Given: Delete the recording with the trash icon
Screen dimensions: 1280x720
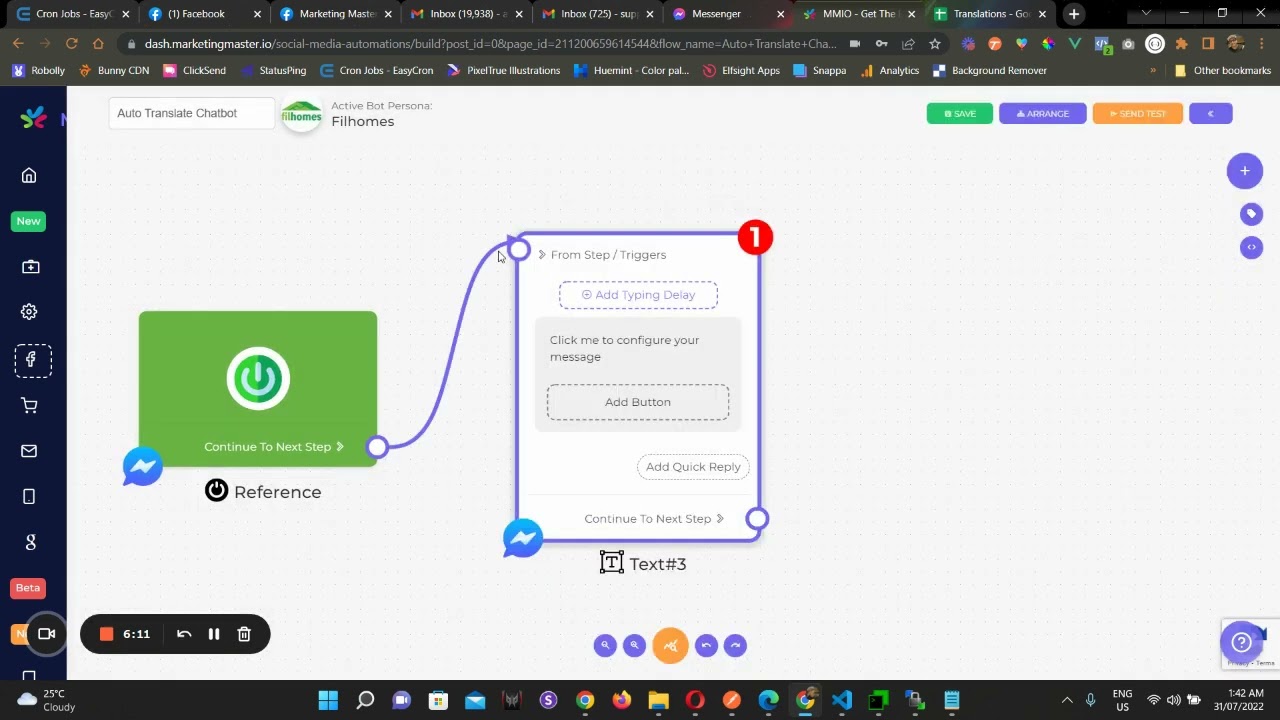Looking at the screenshot, I should (244, 634).
